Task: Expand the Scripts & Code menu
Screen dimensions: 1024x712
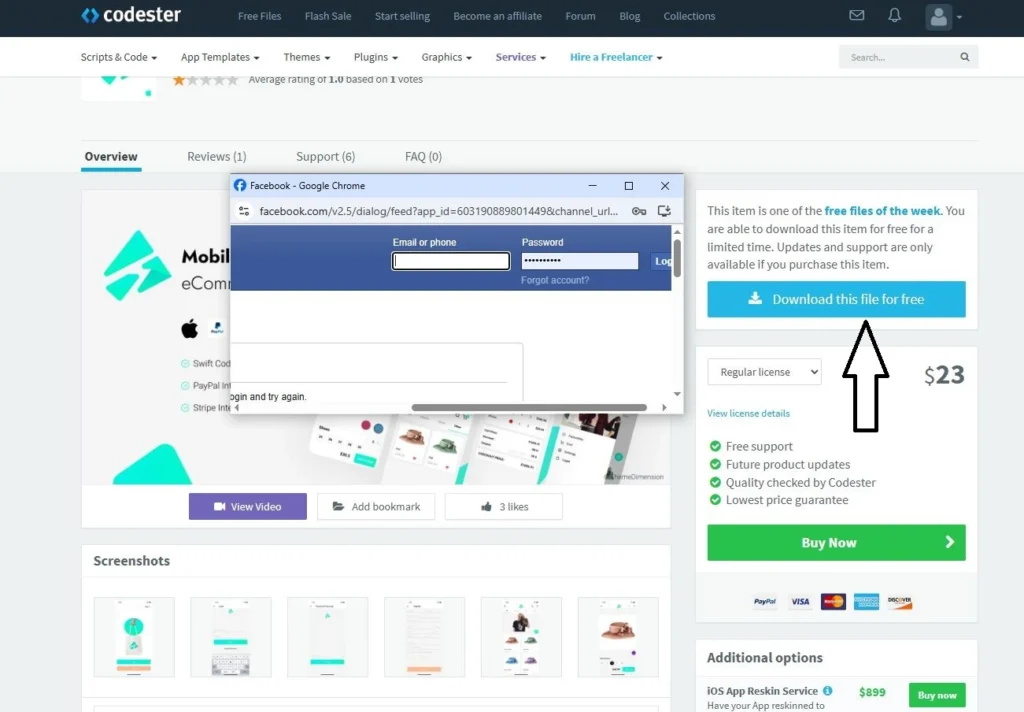Action: pyautogui.click(x=119, y=57)
